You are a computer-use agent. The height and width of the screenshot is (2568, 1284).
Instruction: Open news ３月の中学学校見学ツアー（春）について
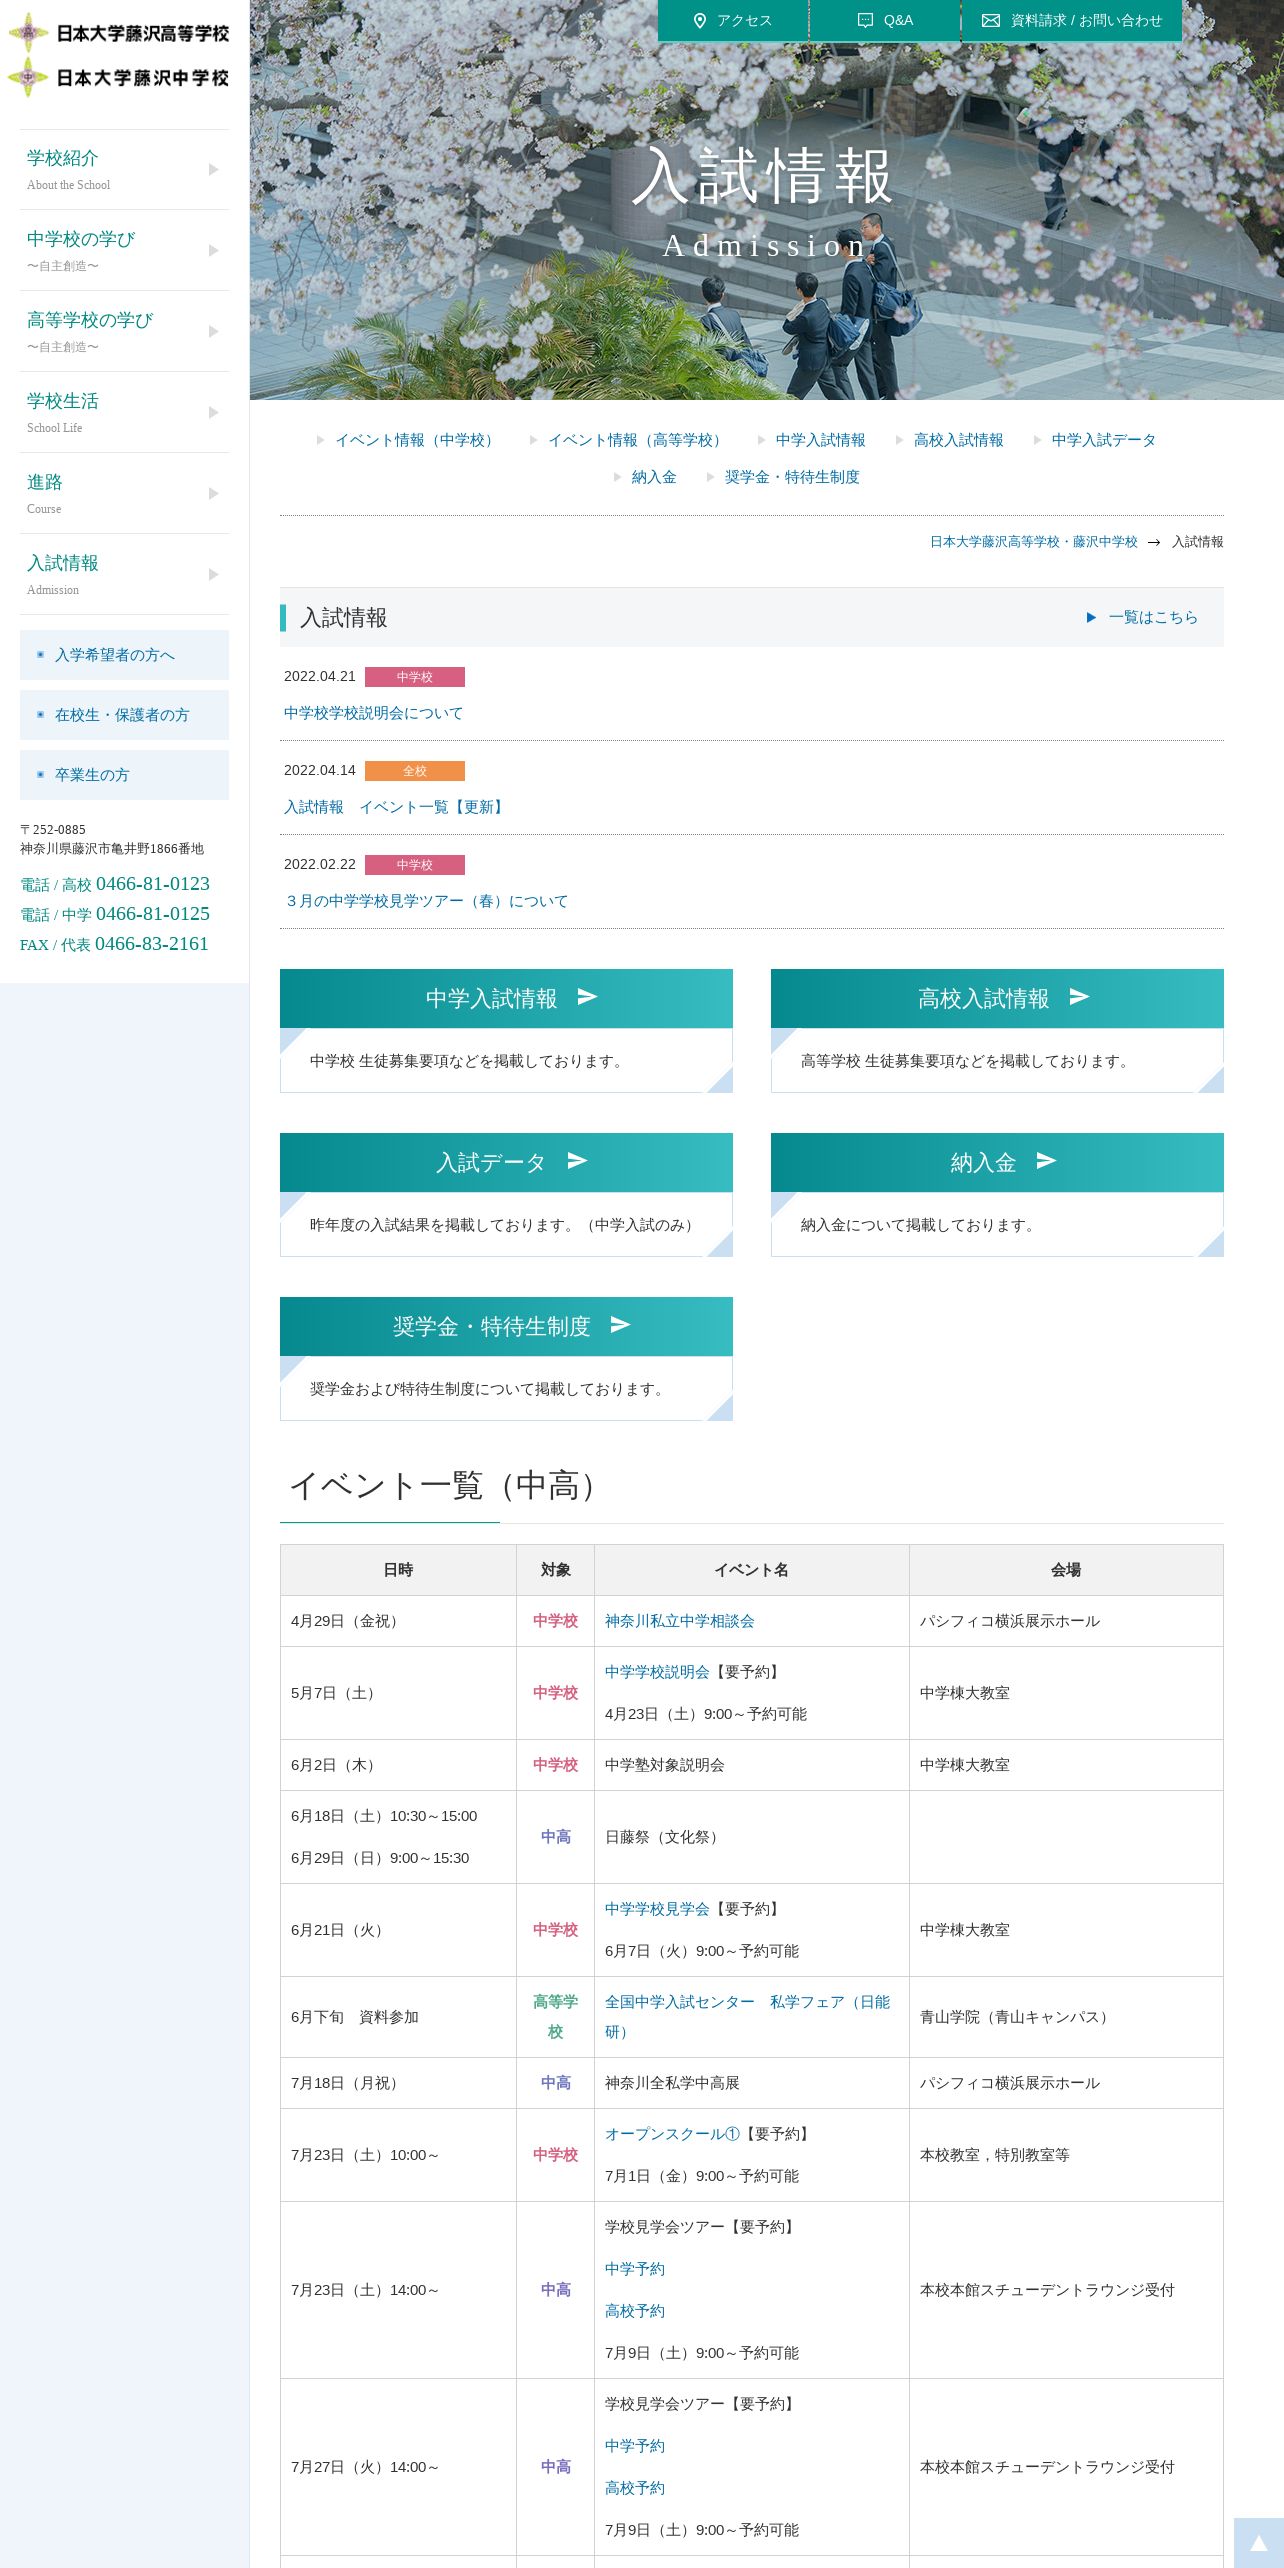pyautogui.click(x=426, y=901)
